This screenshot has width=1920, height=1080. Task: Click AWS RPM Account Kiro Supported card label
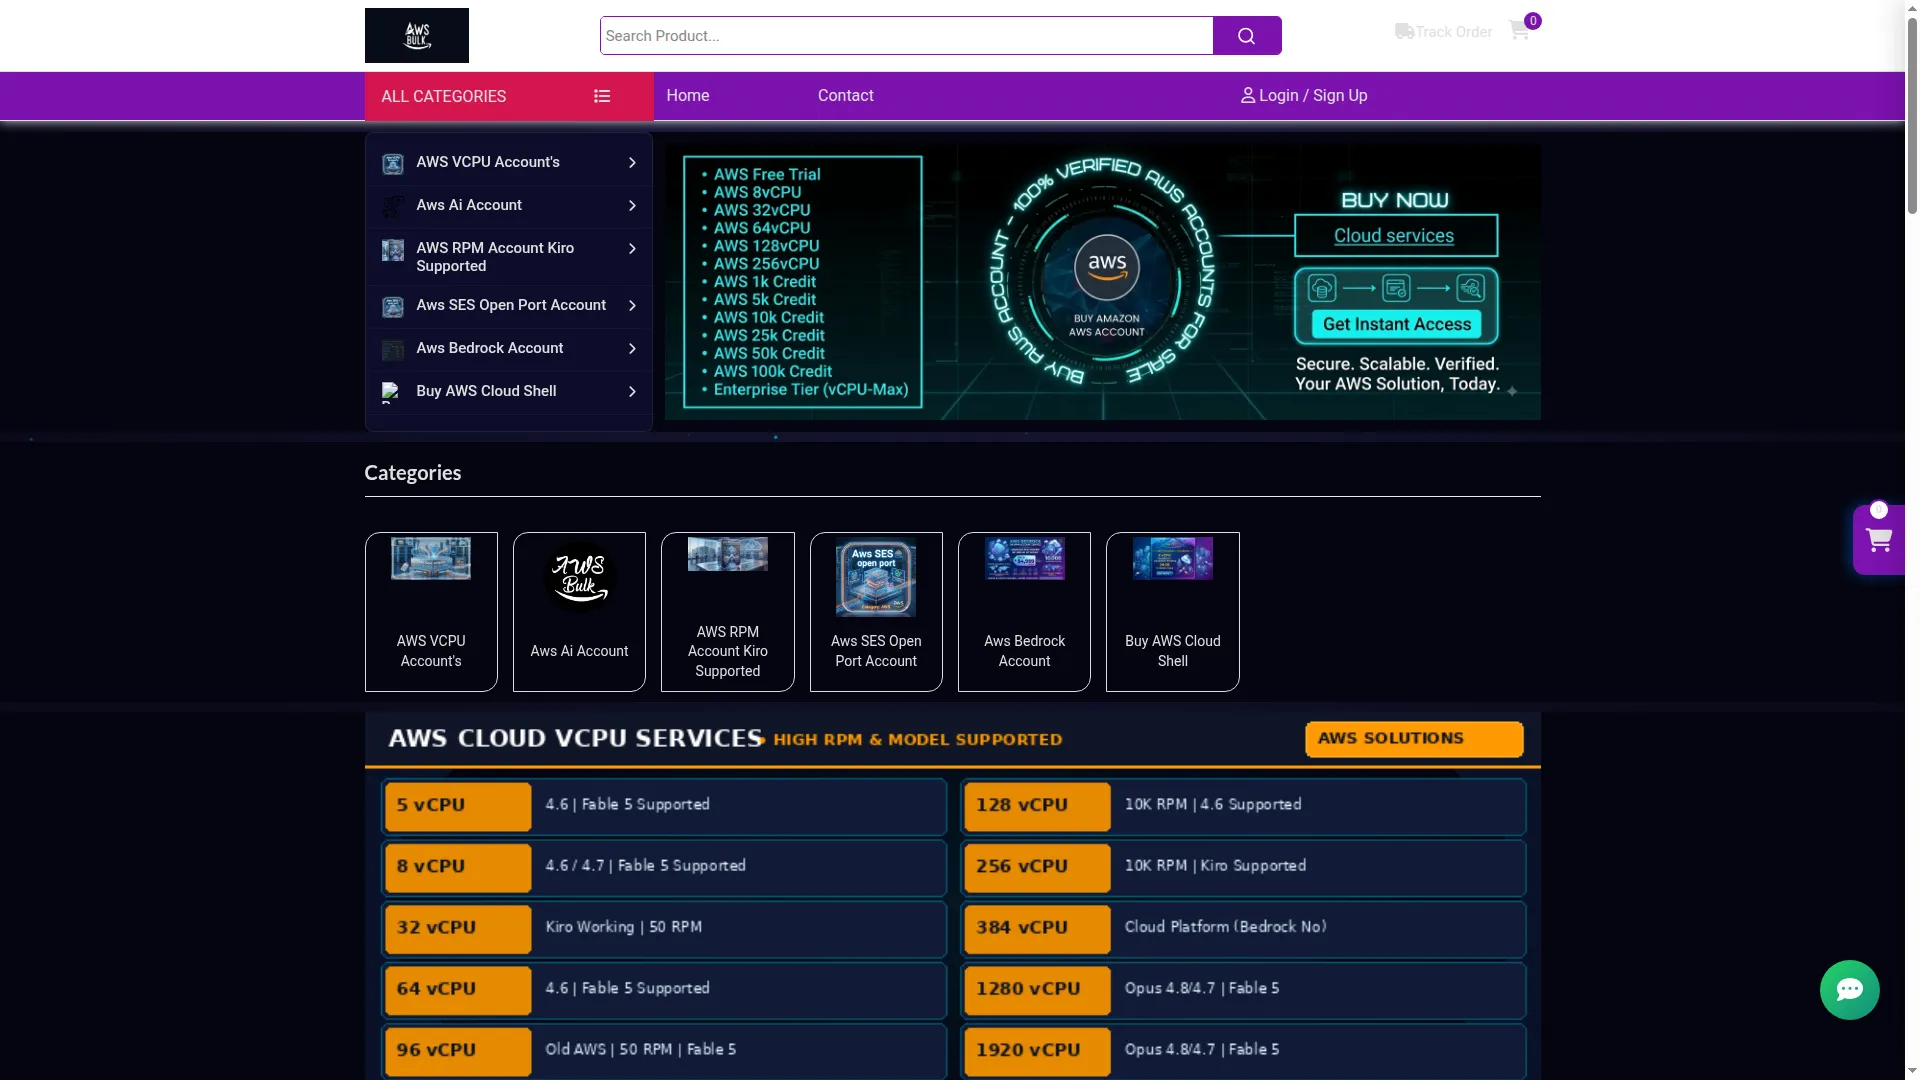728,651
